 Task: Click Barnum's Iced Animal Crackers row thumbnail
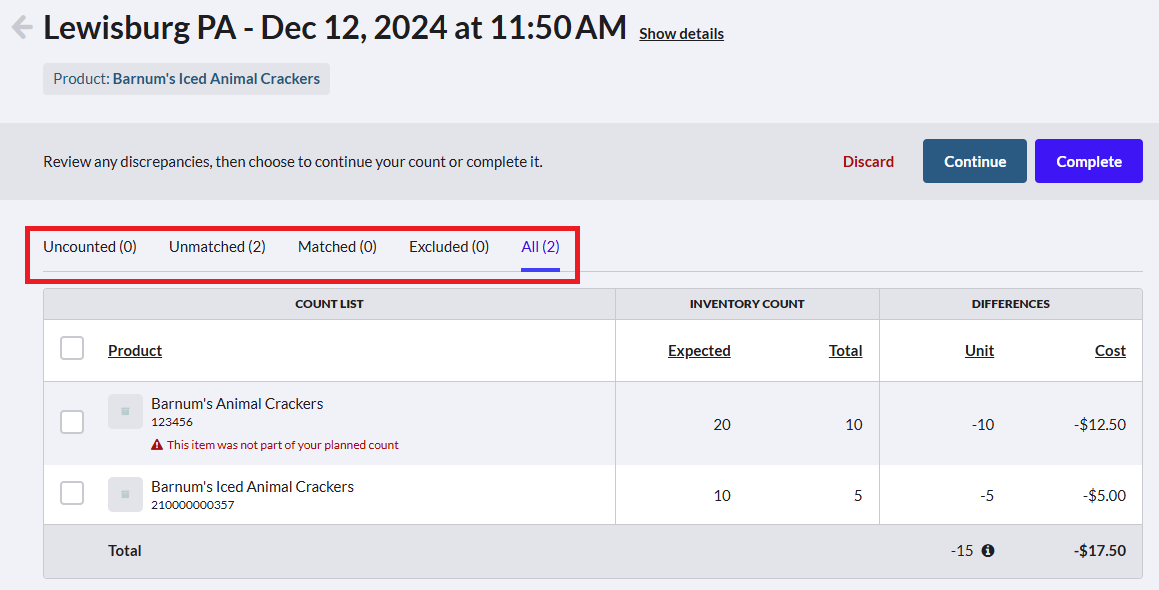pyautogui.click(x=125, y=495)
